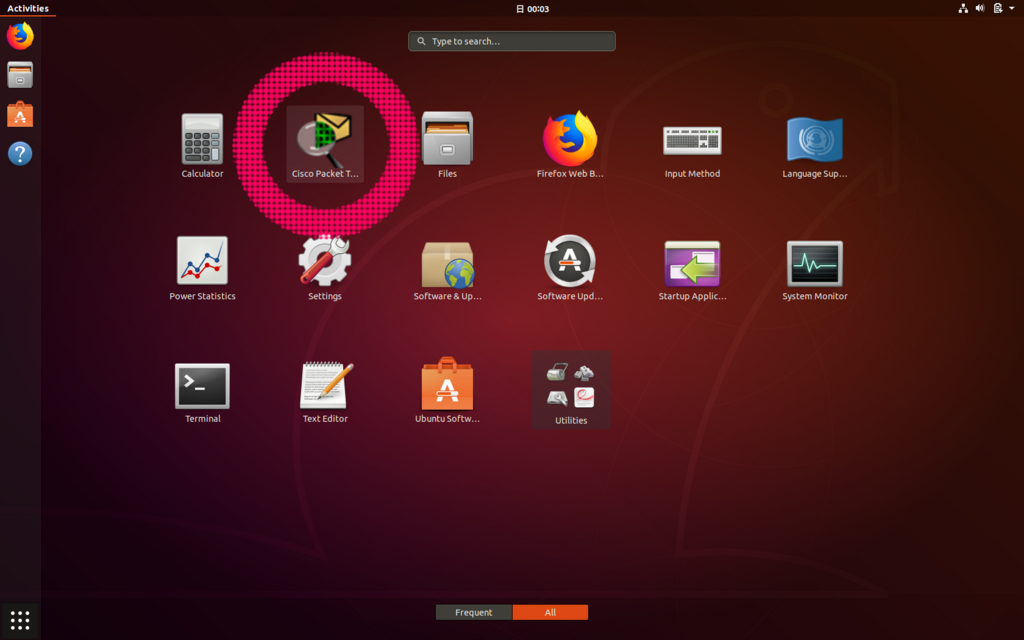Click Firefox icon in the dock
This screenshot has height=640, width=1024.
(20, 36)
